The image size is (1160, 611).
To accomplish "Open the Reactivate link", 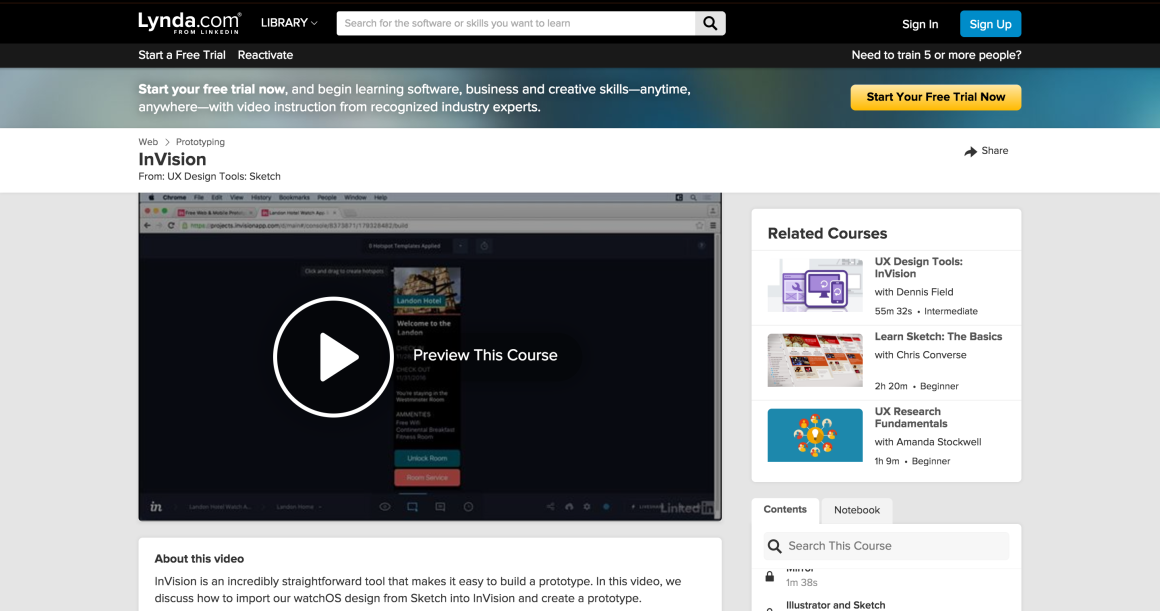I will point(265,55).
